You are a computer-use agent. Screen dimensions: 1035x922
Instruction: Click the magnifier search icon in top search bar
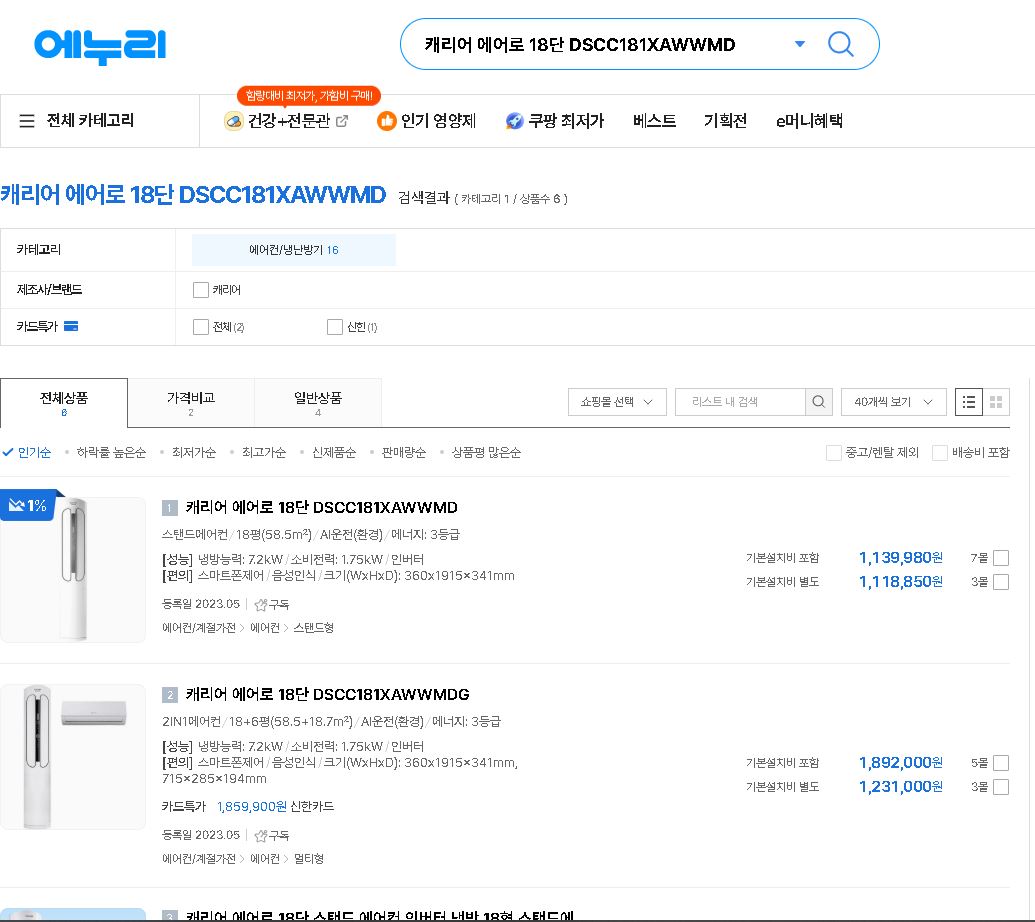[840, 44]
